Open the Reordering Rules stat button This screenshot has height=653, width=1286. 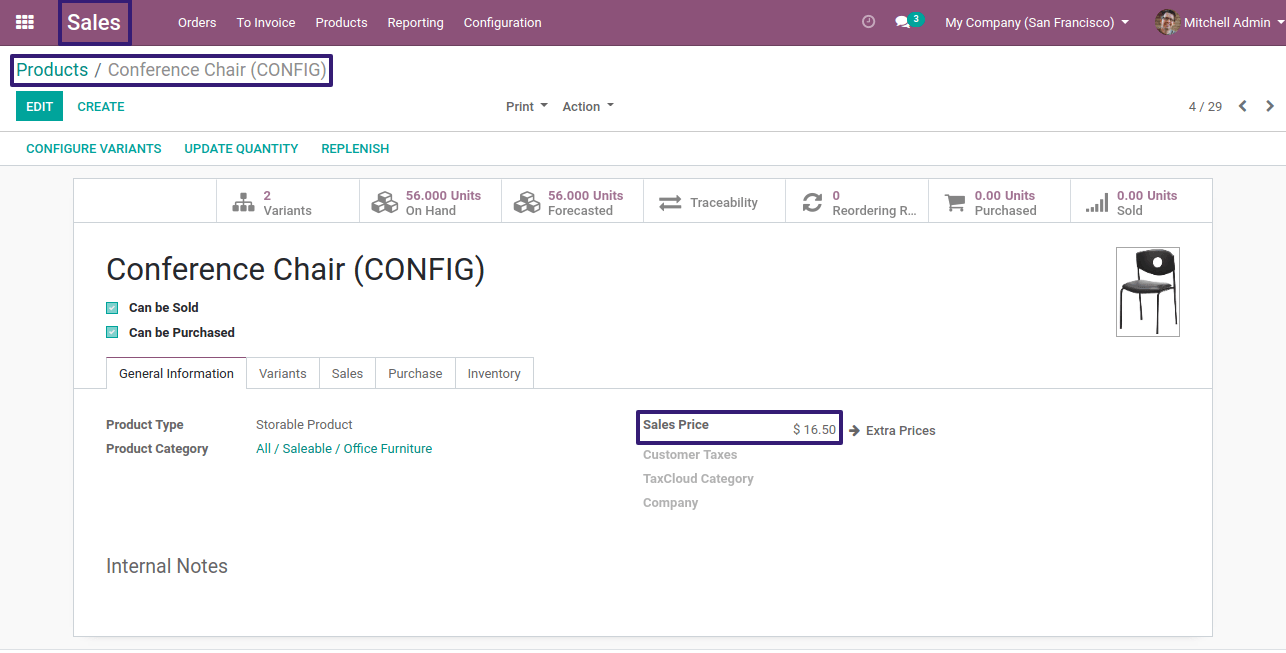(856, 202)
